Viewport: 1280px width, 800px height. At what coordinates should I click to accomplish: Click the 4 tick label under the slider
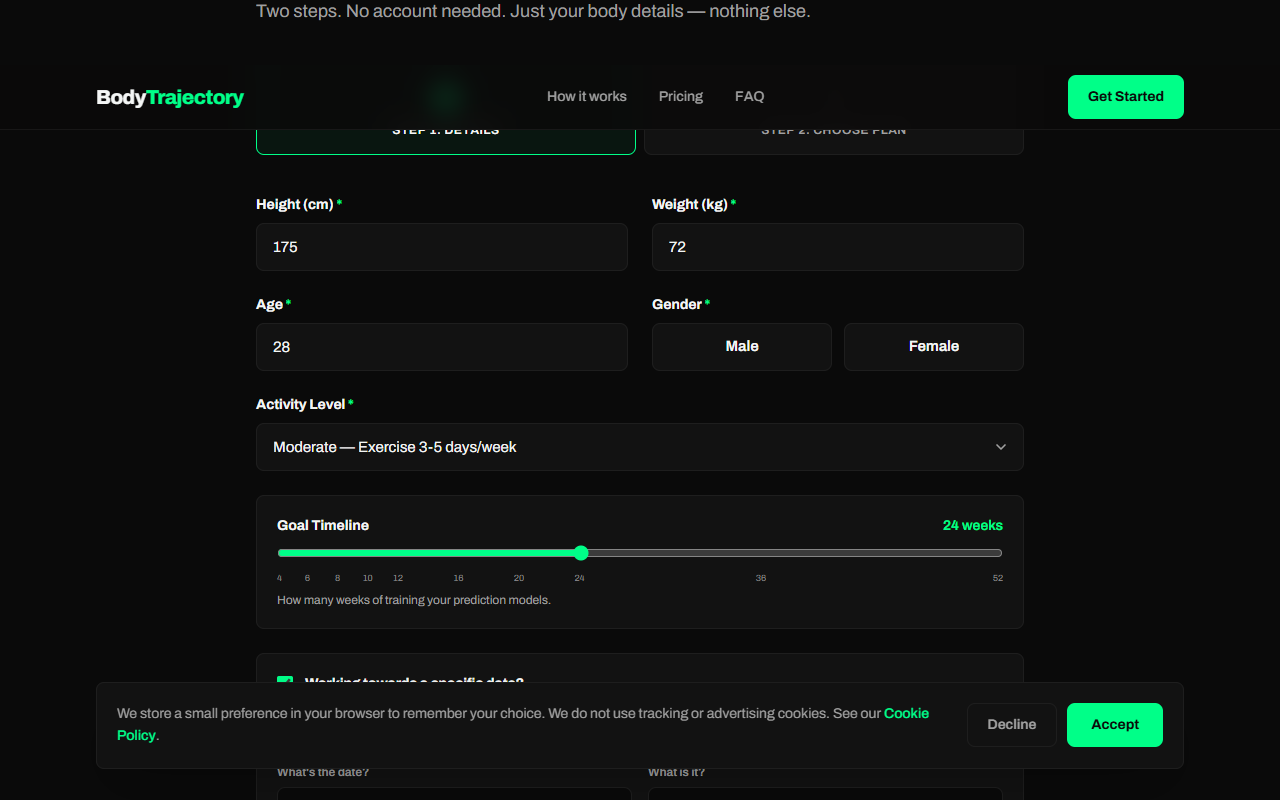(280, 578)
